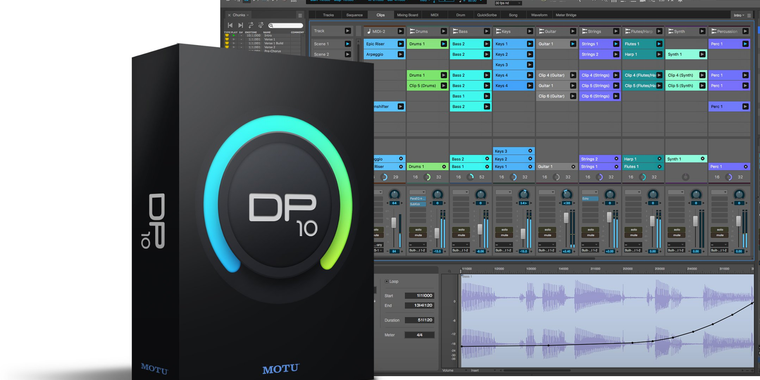The width and height of the screenshot is (760, 380).
Task: Click play arrow in Strings track header
Action: coord(616,31)
